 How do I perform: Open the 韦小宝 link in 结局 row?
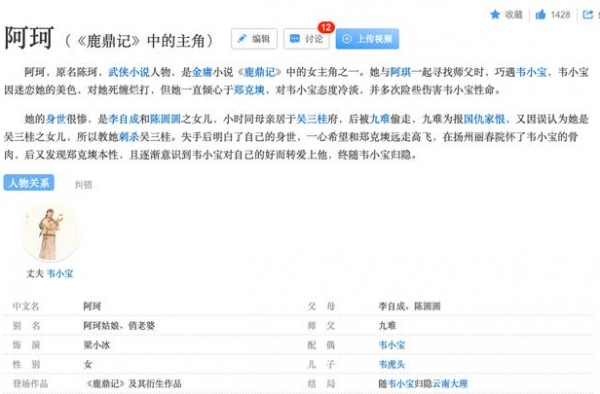[401, 384]
